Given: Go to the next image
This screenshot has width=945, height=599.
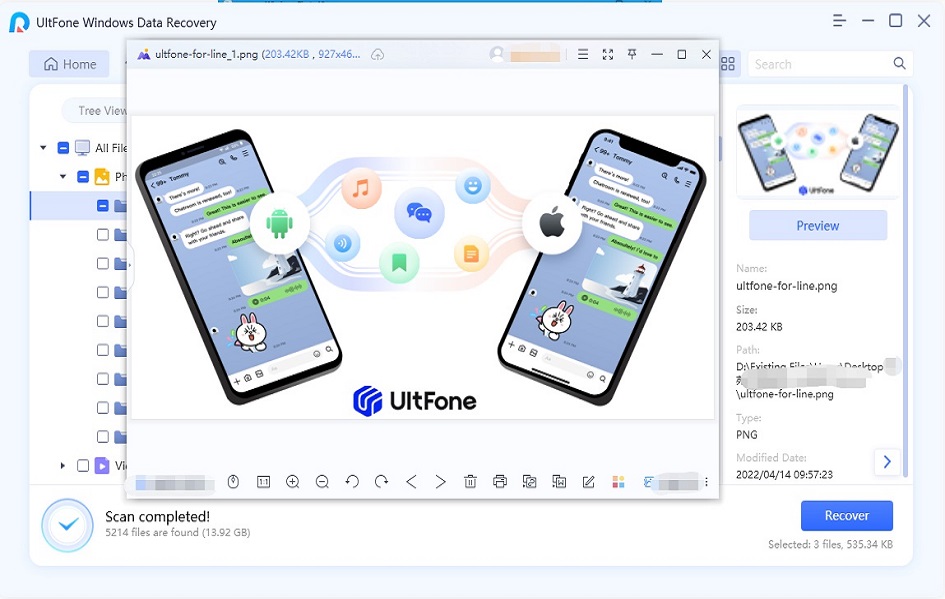Looking at the screenshot, I should [x=441, y=481].
